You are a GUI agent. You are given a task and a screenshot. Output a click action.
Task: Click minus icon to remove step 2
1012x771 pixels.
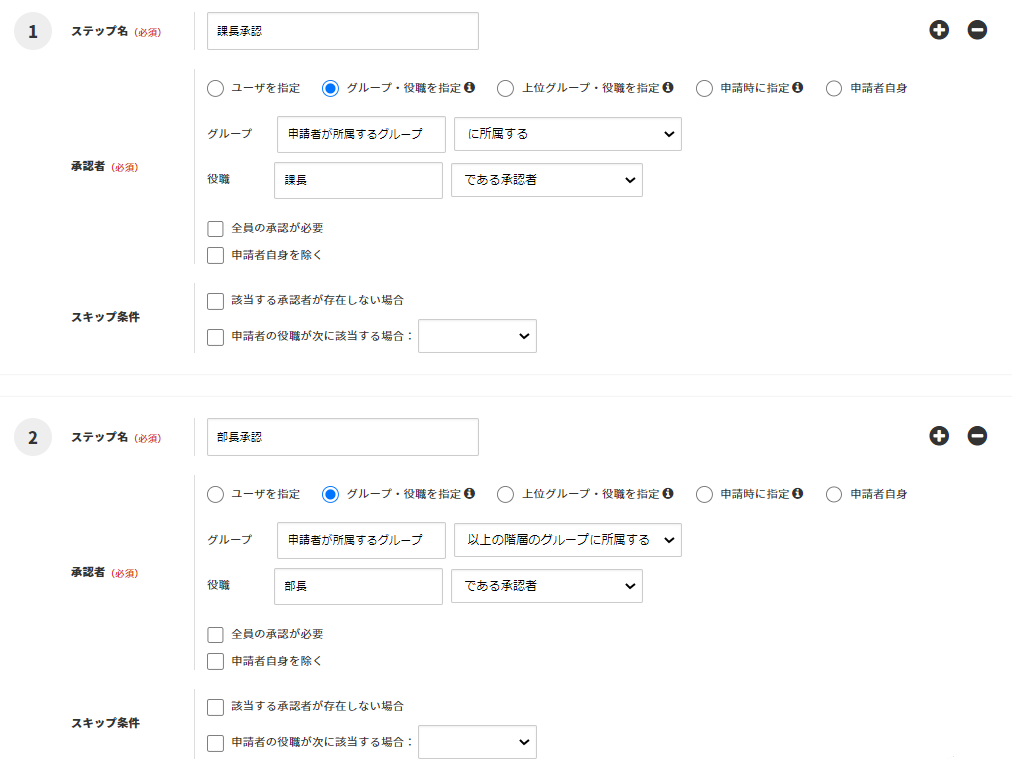click(977, 436)
